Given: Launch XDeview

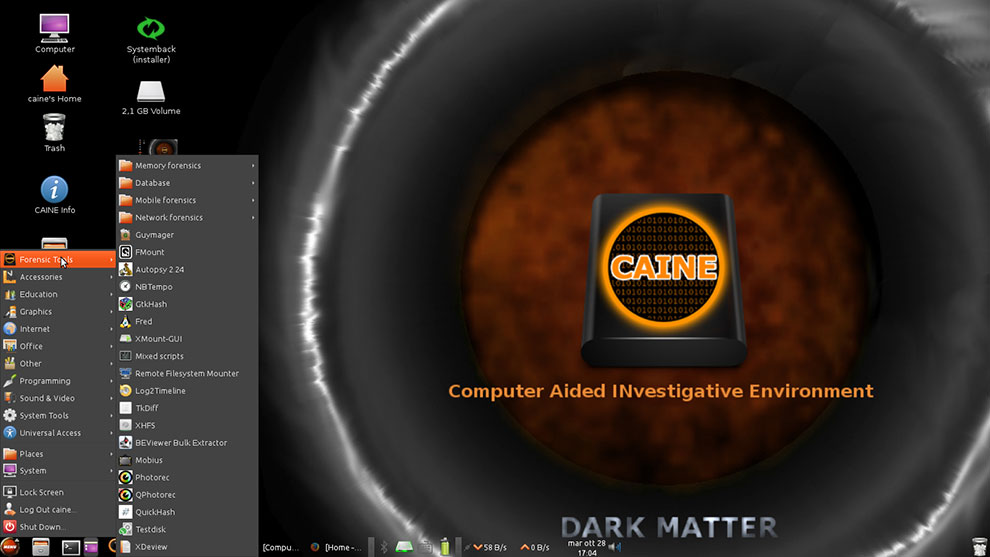Looking at the screenshot, I should point(187,548).
